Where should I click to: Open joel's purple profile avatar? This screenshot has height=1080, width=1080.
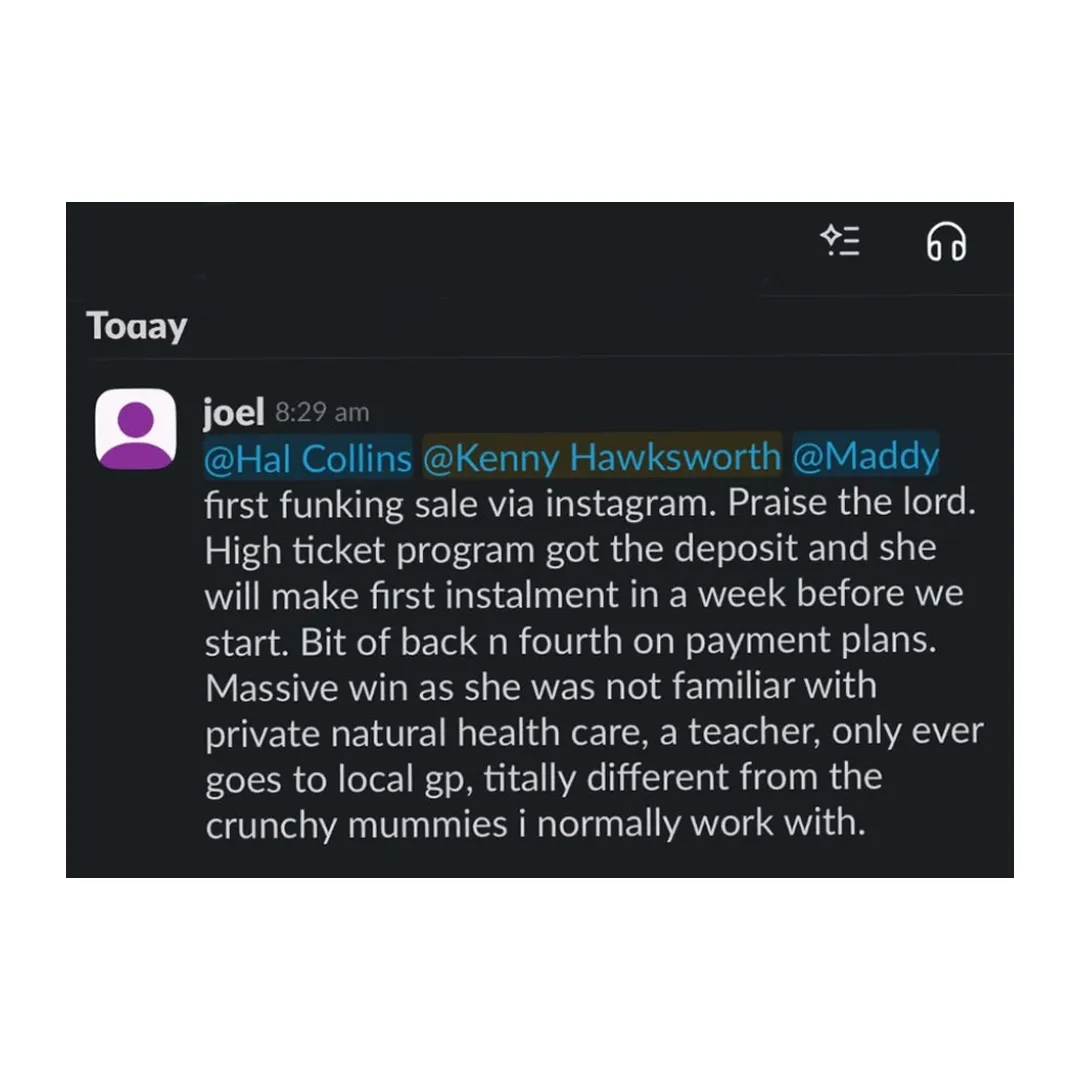click(x=136, y=428)
